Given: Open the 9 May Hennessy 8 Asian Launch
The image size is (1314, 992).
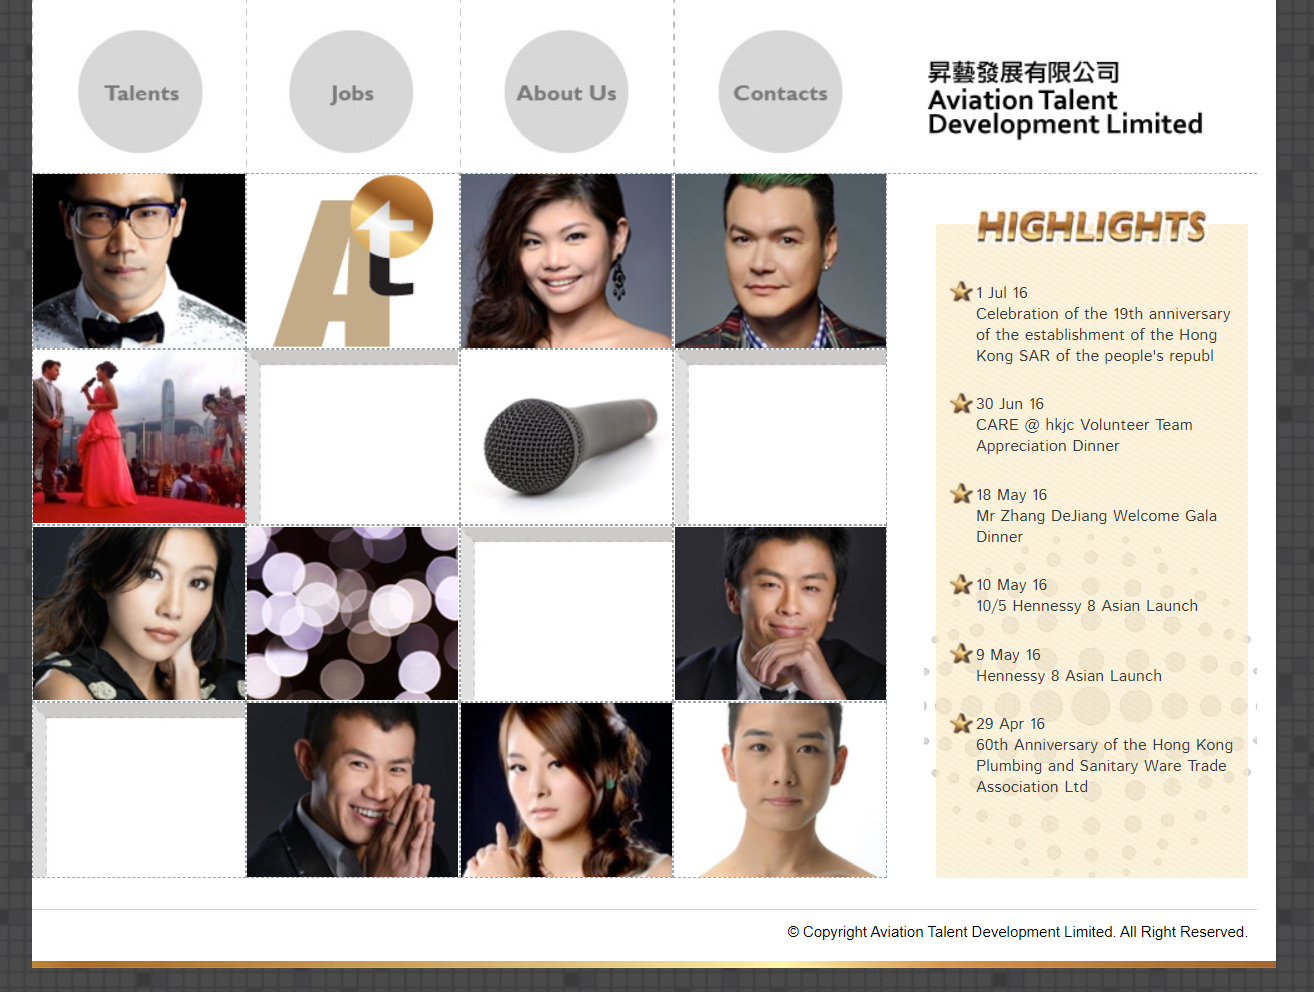Looking at the screenshot, I should [1069, 676].
